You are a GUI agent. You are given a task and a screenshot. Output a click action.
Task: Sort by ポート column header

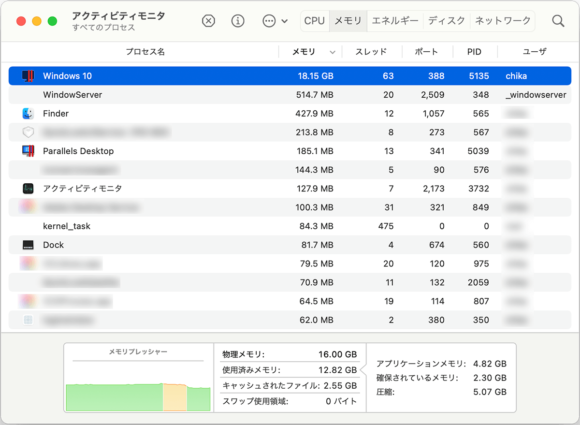pyautogui.click(x=426, y=52)
